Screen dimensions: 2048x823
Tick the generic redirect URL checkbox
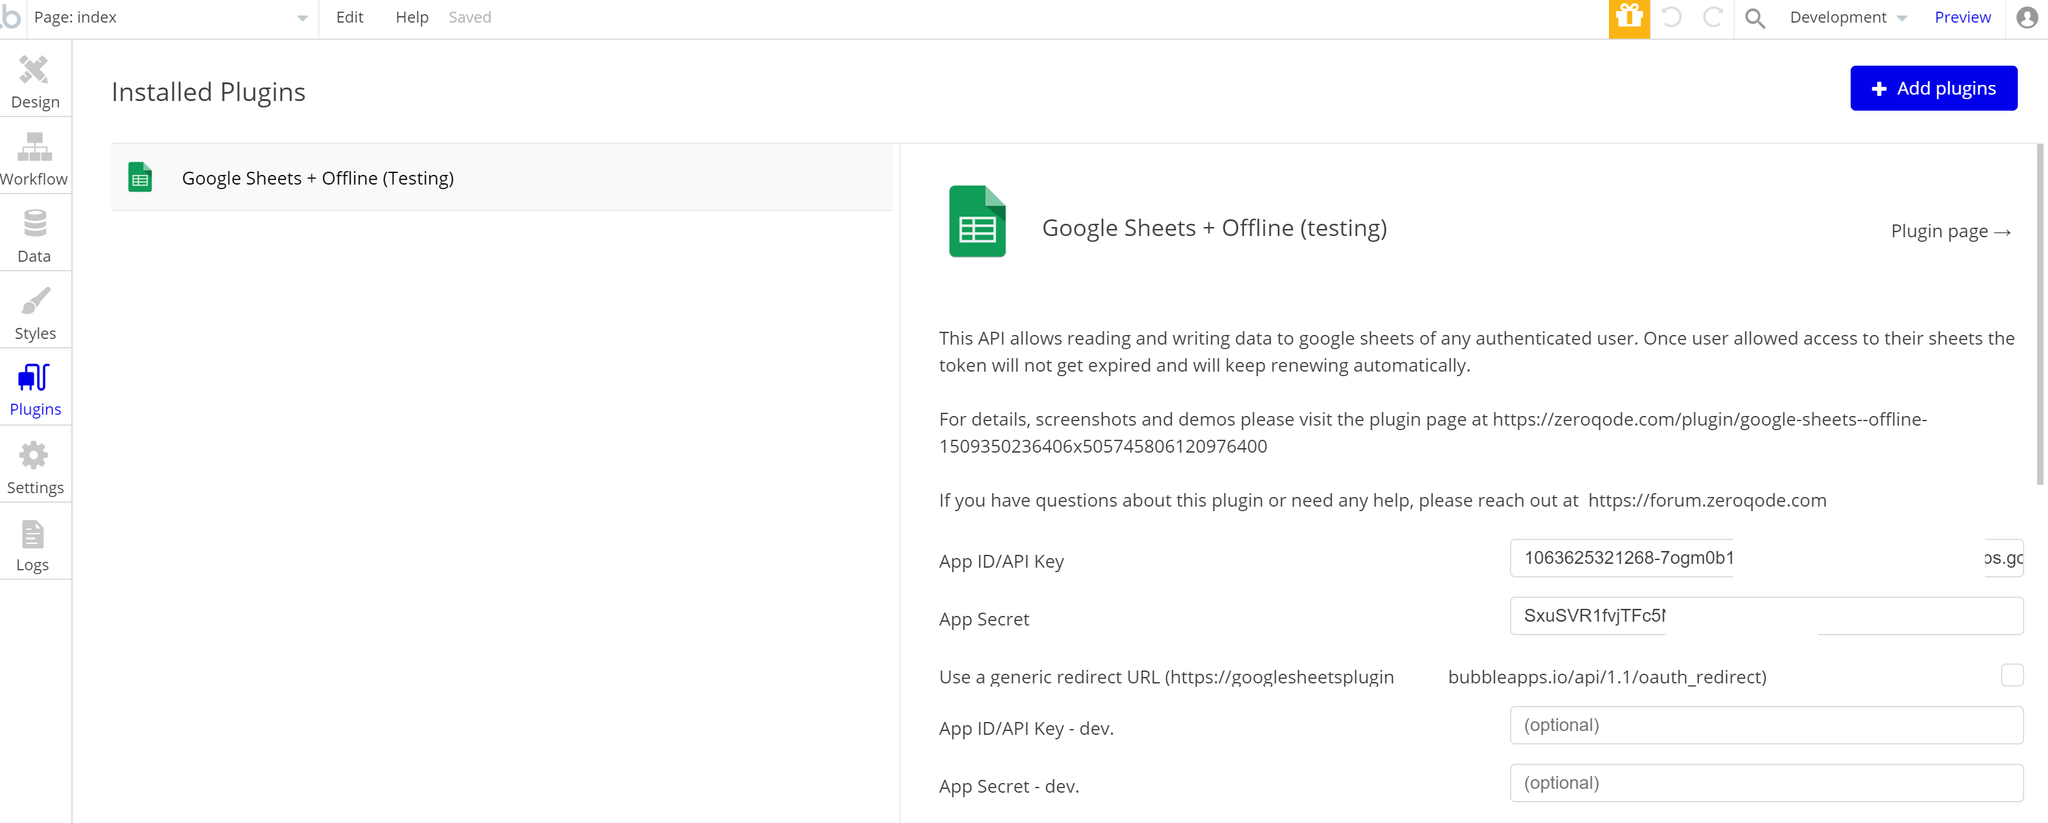coord(2012,675)
